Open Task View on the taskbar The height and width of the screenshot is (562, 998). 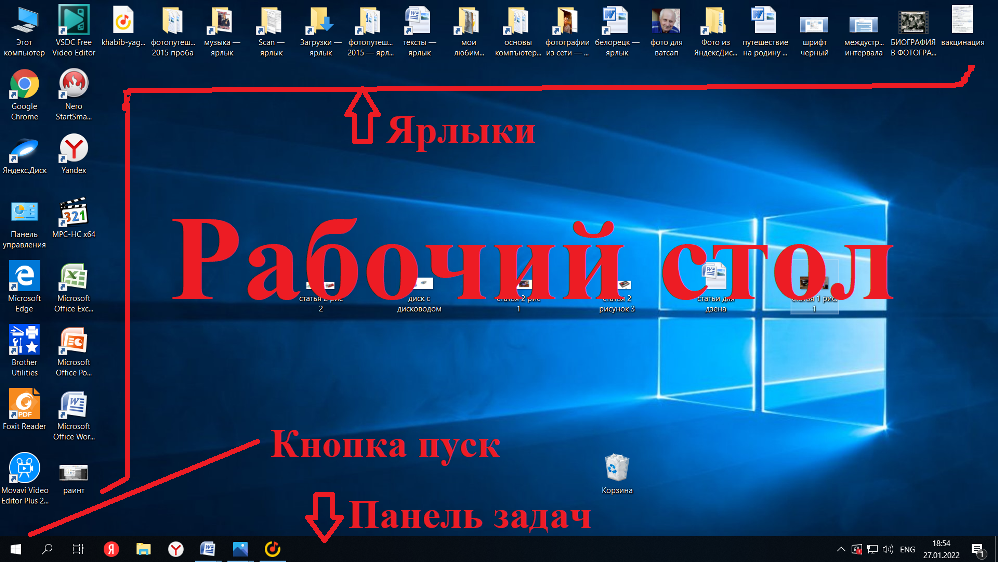(78, 549)
